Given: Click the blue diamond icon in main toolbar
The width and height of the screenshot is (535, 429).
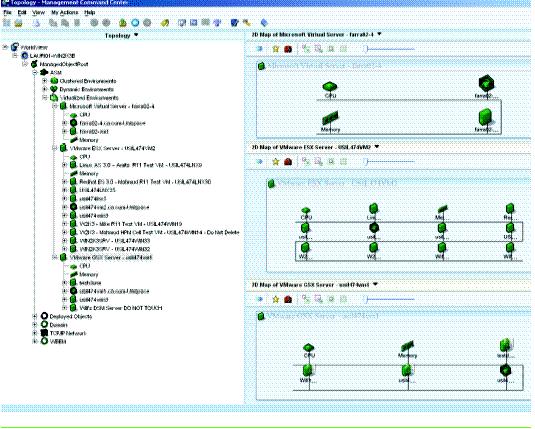Looking at the screenshot, I should 264,23.
